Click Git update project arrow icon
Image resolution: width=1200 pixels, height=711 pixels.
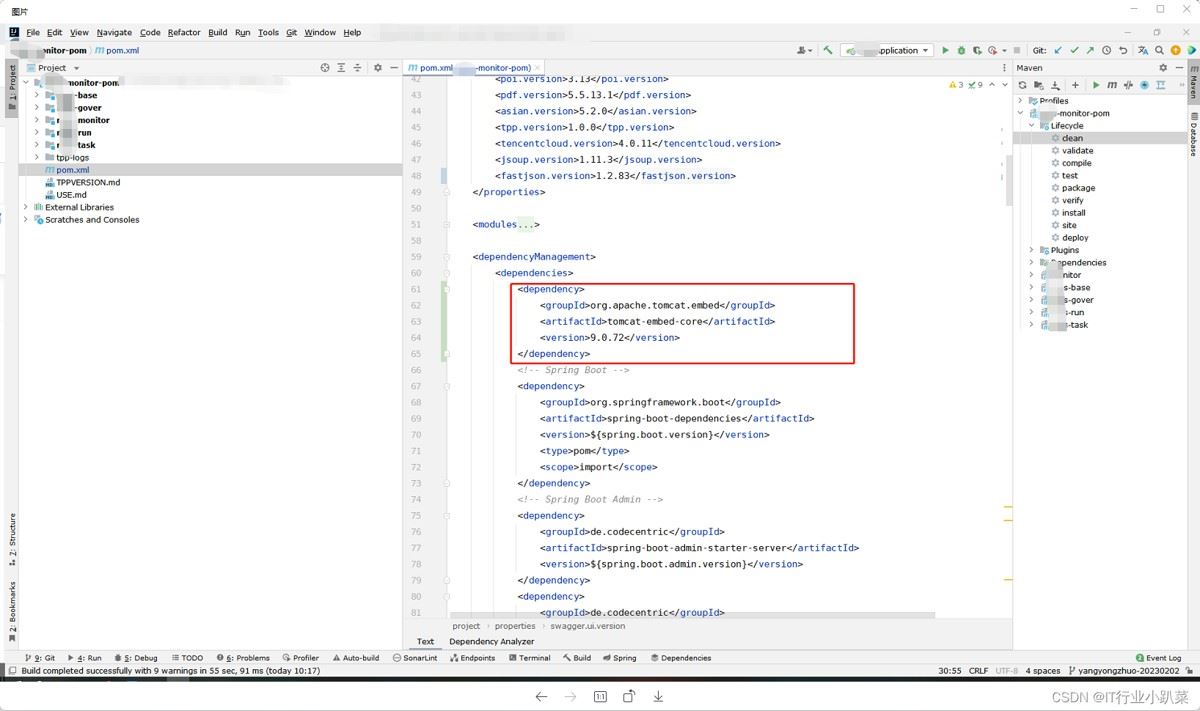(x=1057, y=50)
